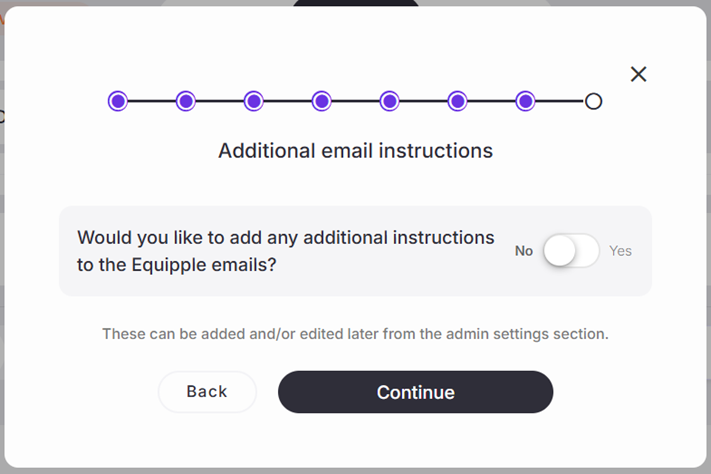Click the admin settings helper note

click(x=355, y=333)
